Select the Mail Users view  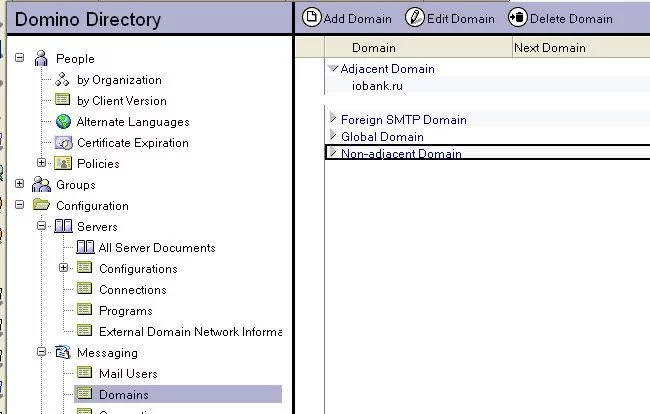tap(128, 374)
